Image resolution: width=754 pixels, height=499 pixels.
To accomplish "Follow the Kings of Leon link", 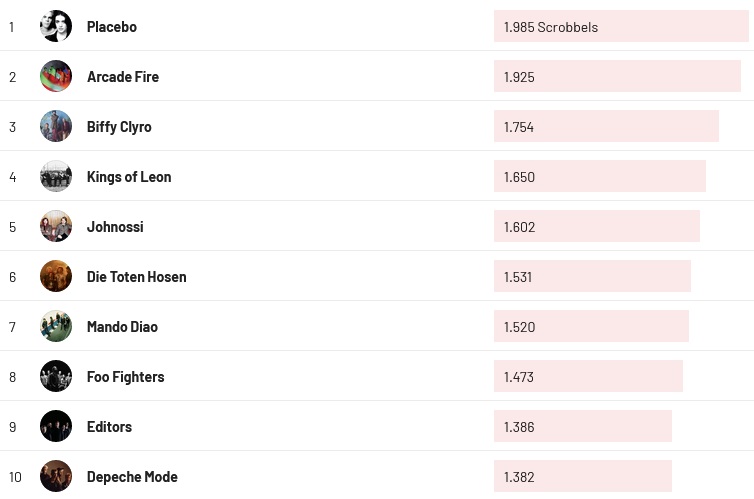I will click(129, 177).
